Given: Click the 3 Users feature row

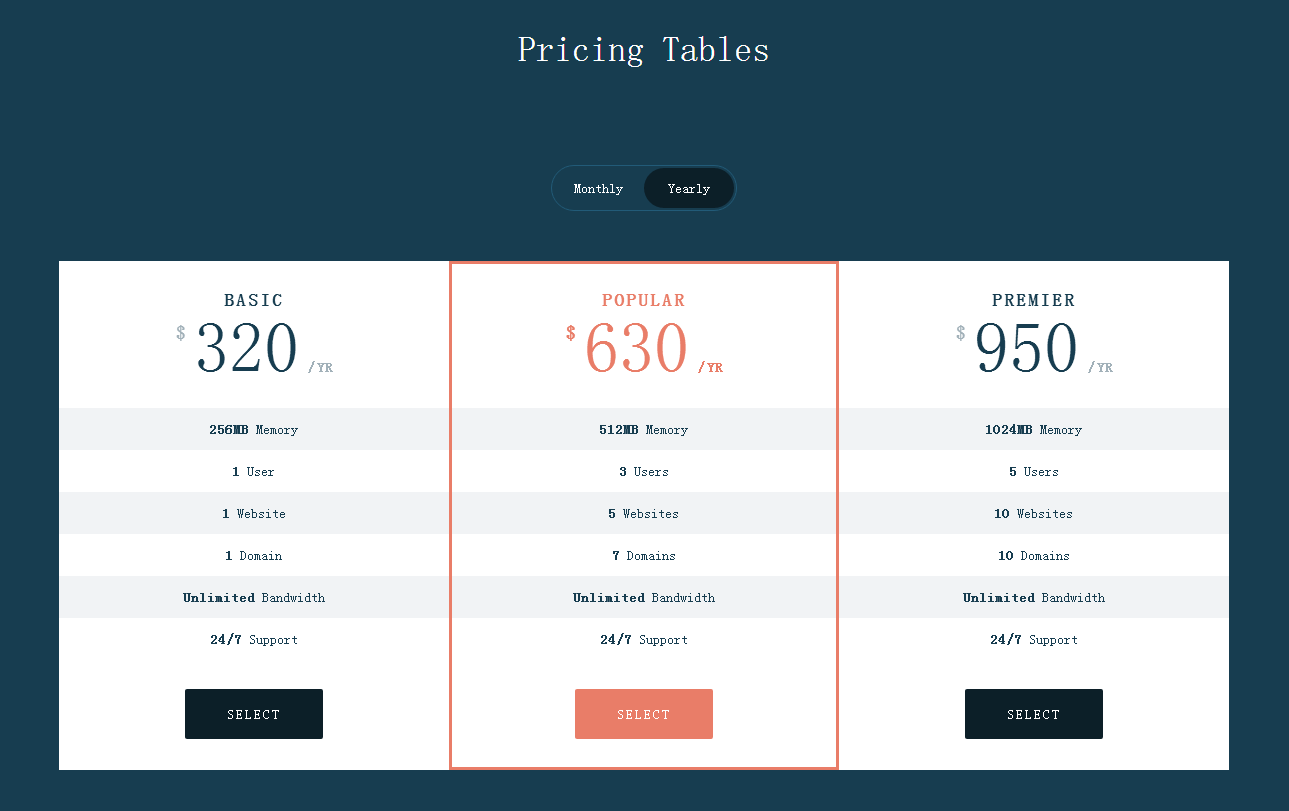Looking at the screenshot, I should tap(644, 471).
